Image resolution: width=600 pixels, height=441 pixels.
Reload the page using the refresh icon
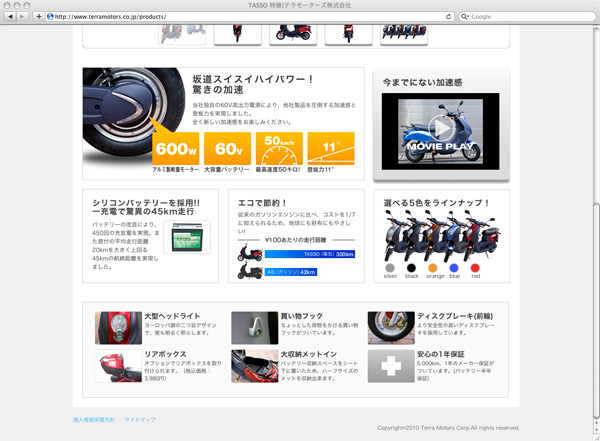448,16
